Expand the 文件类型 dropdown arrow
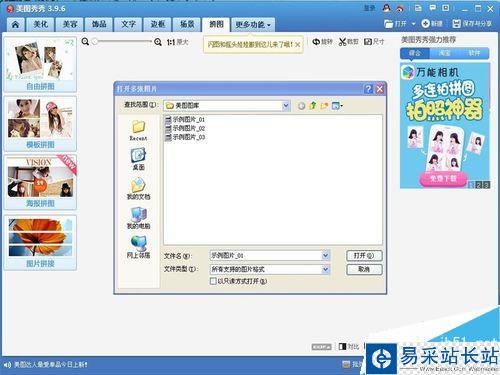500x375 pixels. (326, 269)
